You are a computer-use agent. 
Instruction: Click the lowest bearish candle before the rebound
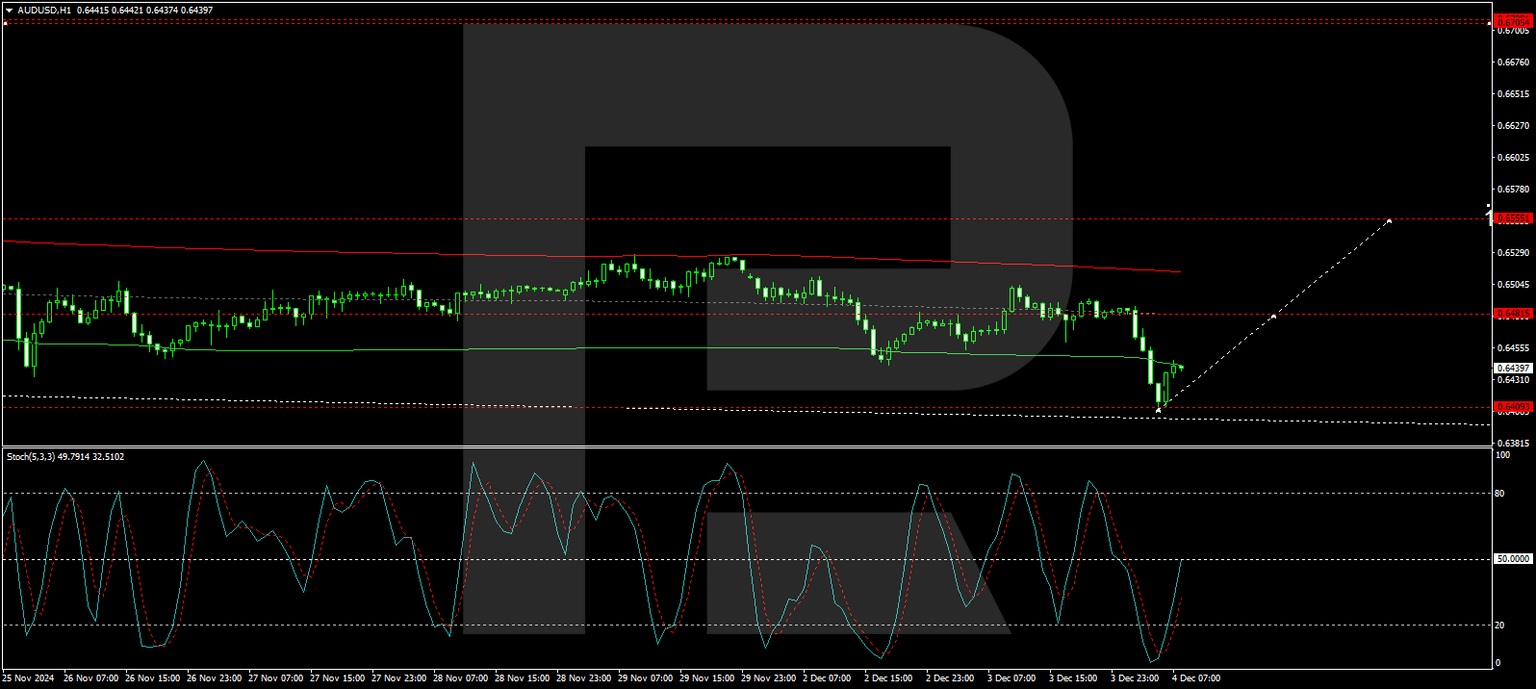coord(1158,392)
